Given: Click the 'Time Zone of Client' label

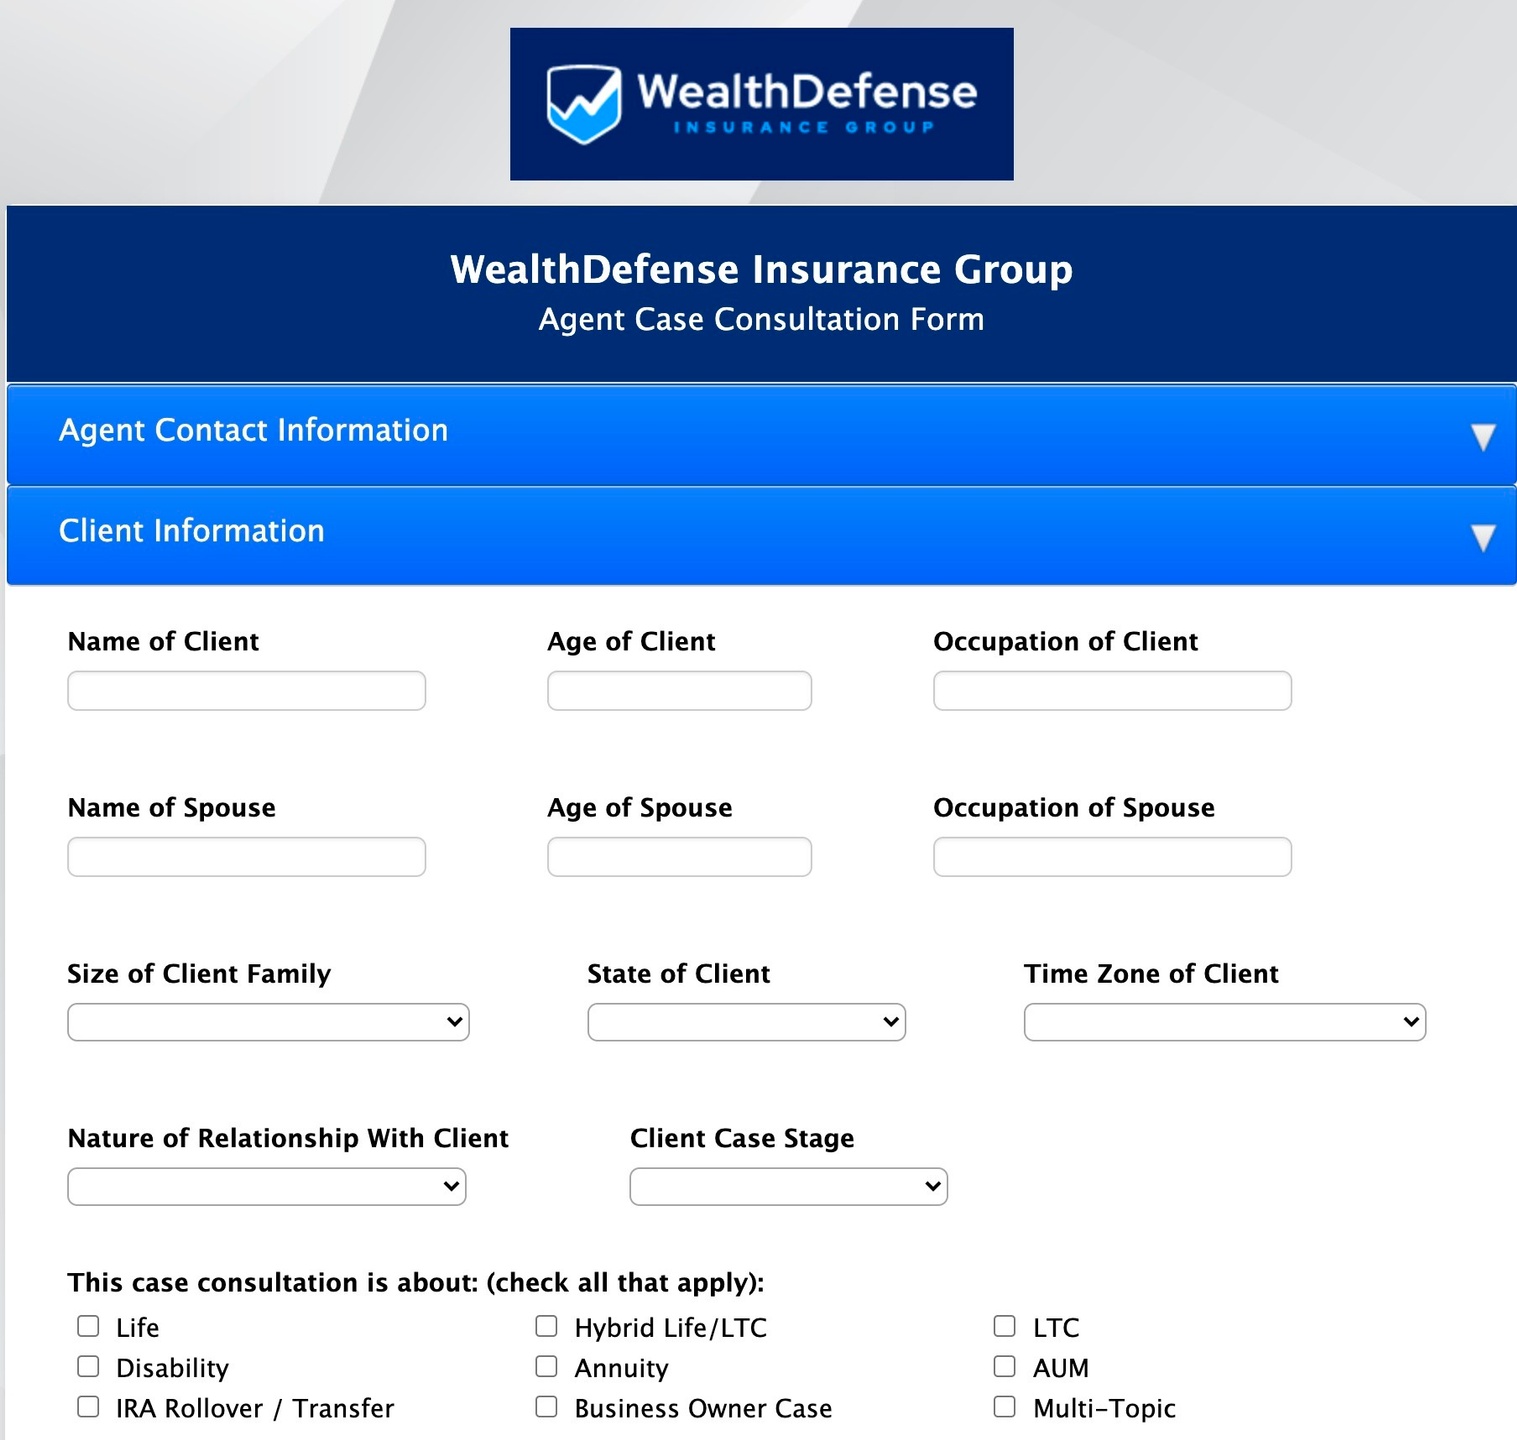Looking at the screenshot, I should 1151,974.
